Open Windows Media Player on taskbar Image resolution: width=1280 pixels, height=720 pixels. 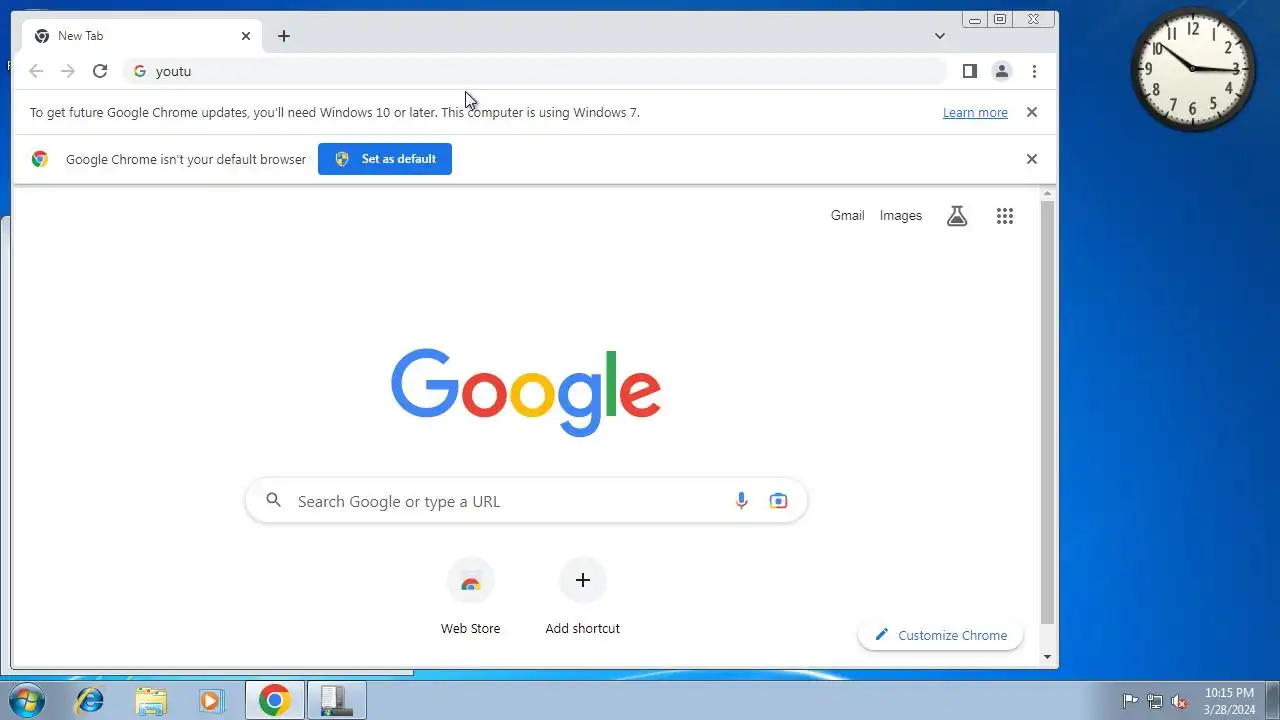tap(211, 701)
